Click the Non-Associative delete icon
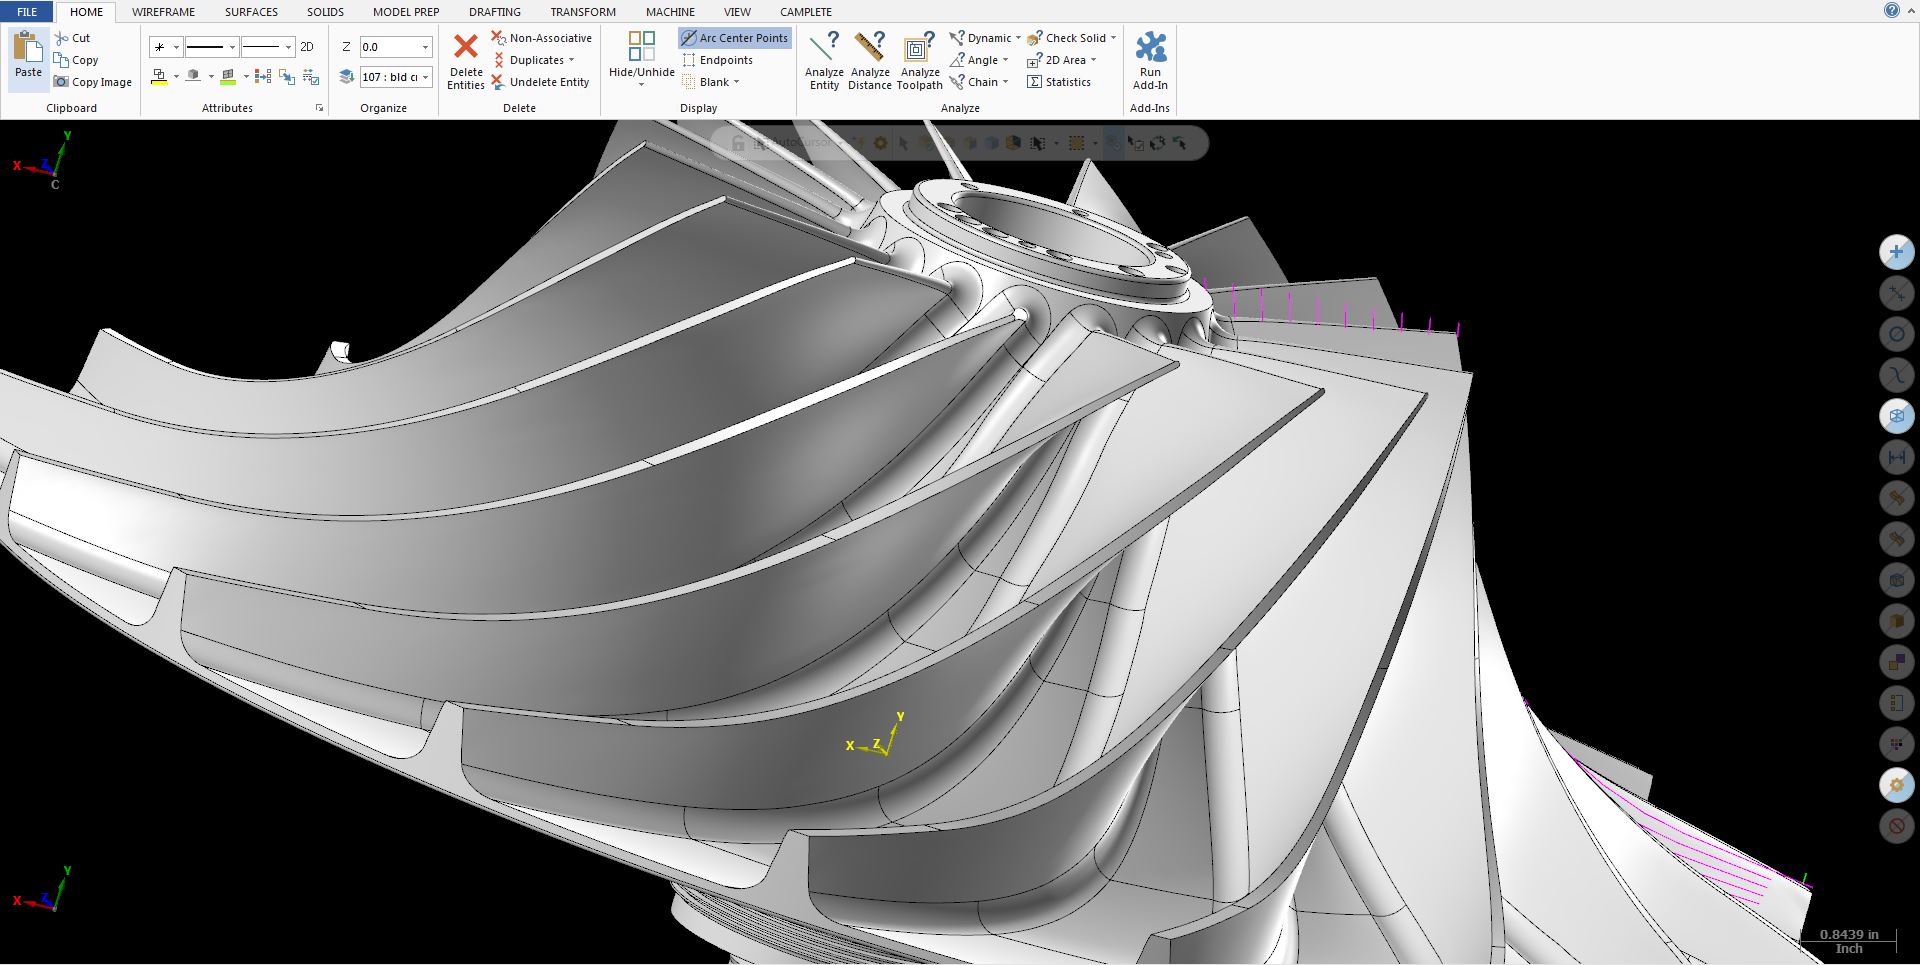Viewport: 1920px width, 965px height. [498, 38]
